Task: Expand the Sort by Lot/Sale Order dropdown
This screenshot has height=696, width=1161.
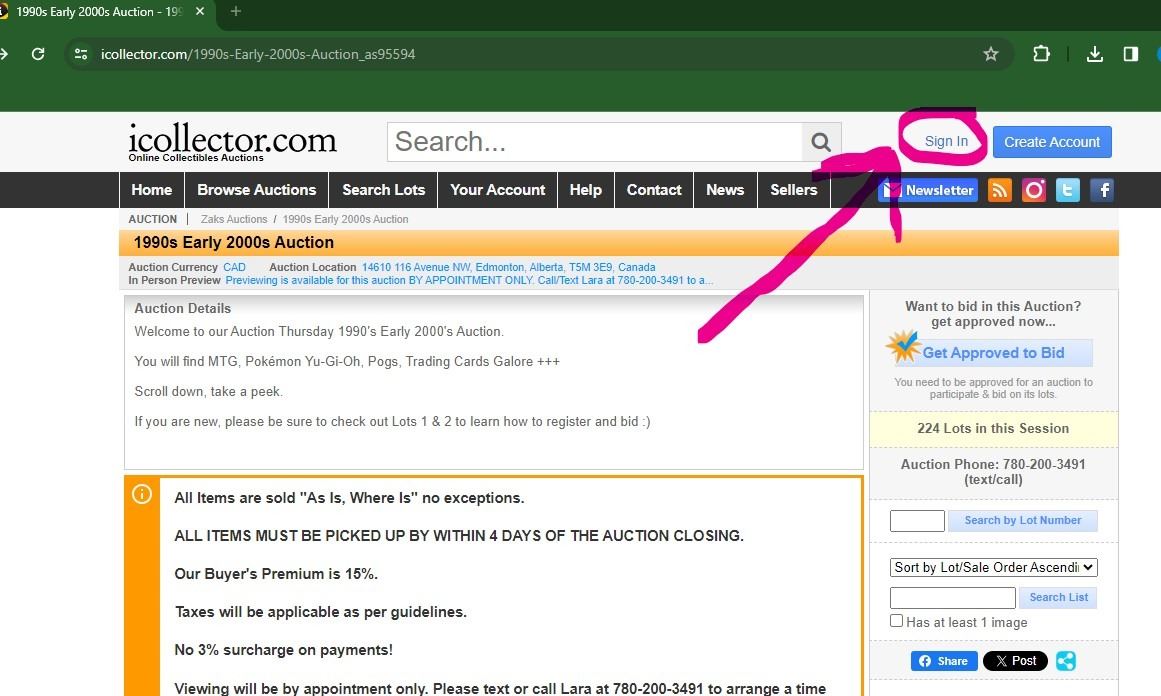Action: pyautogui.click(x=994, y=567)
